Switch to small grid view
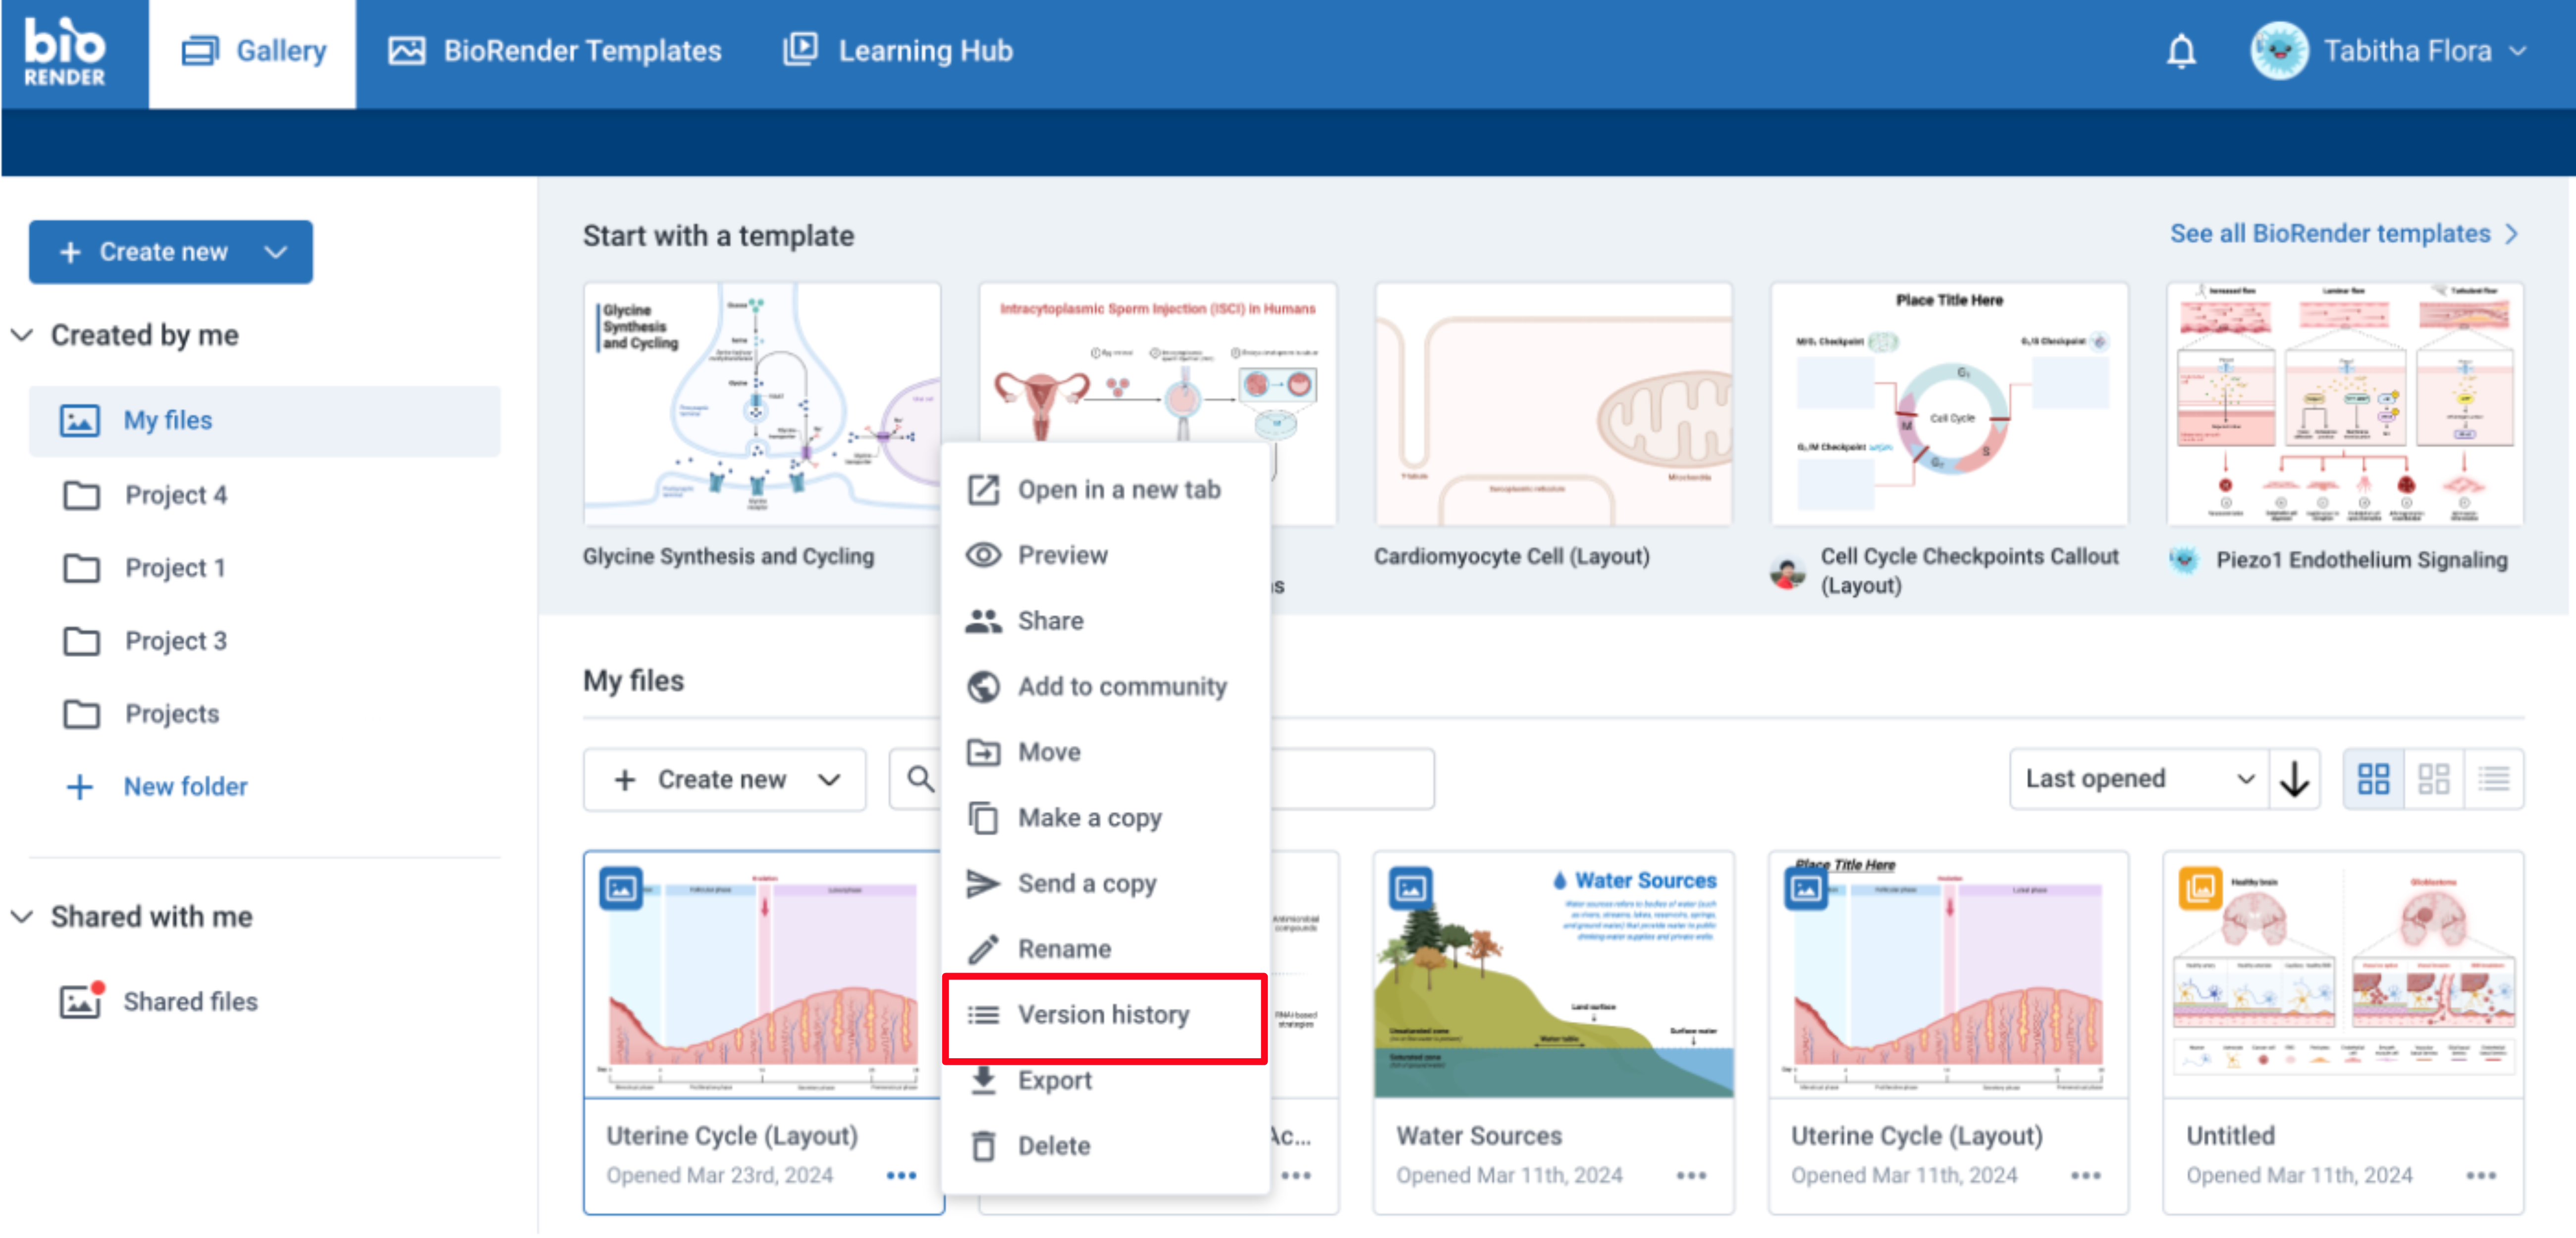 (x=2433, y=779)
